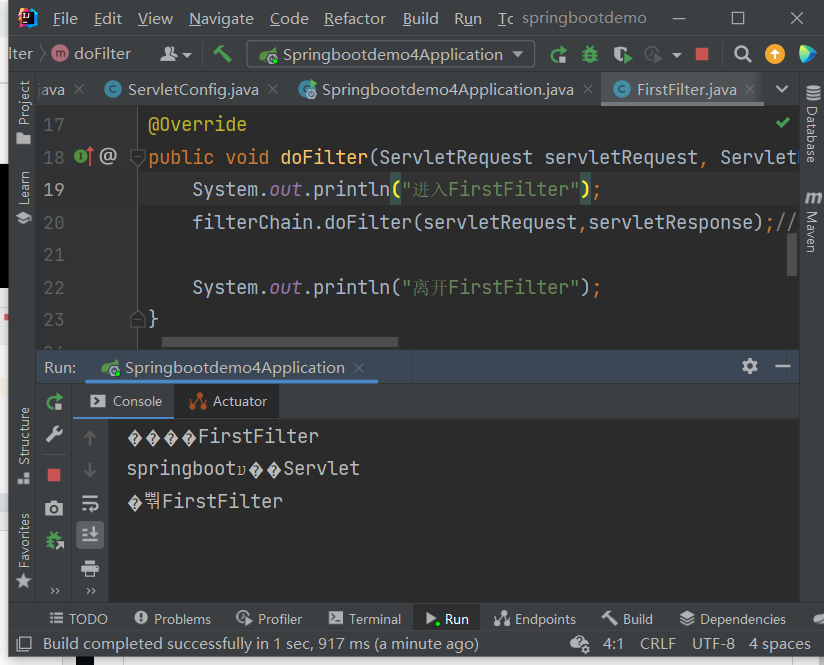Viewport: 824px width, 665px height.
Task: Open the Build menu
Action: click(420, 19)
